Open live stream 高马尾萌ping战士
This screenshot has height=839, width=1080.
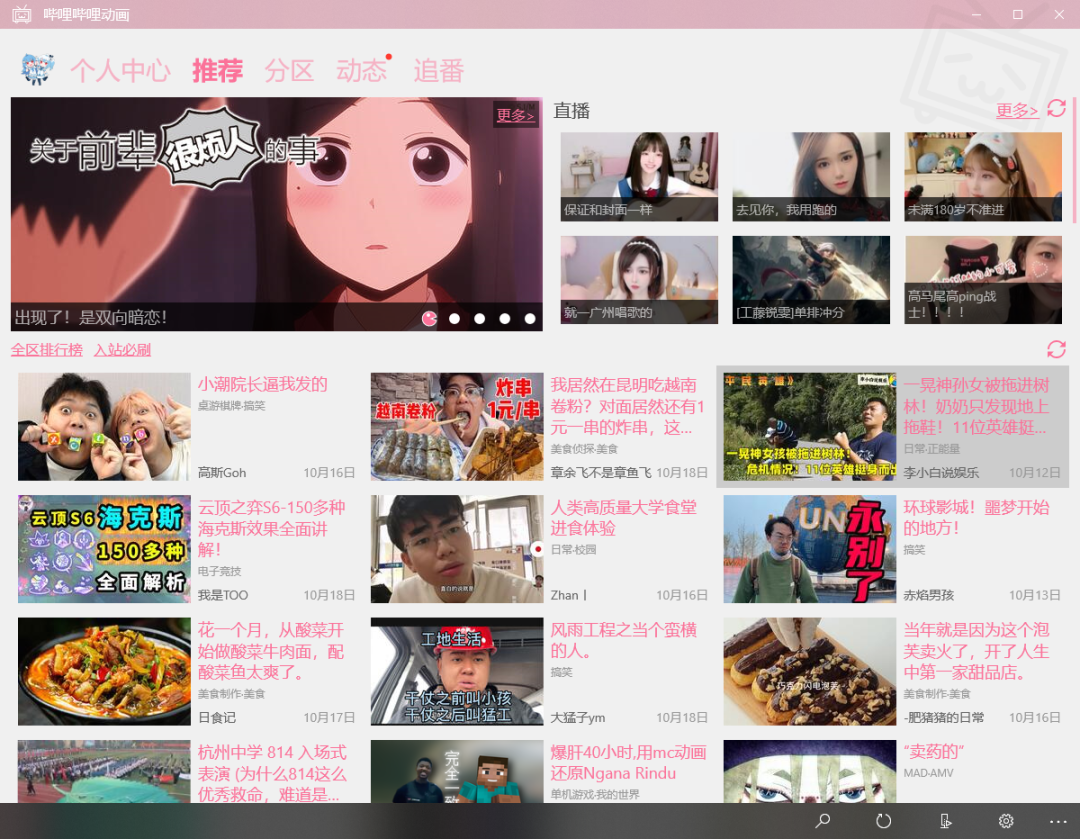click(983, 280)
